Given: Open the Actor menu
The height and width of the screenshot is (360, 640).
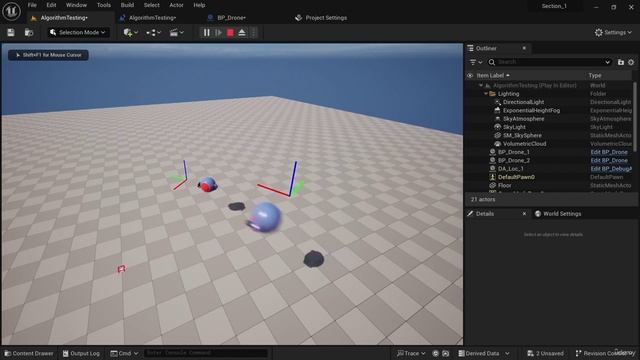Looking at the screenshot, I should click(176, 5).
